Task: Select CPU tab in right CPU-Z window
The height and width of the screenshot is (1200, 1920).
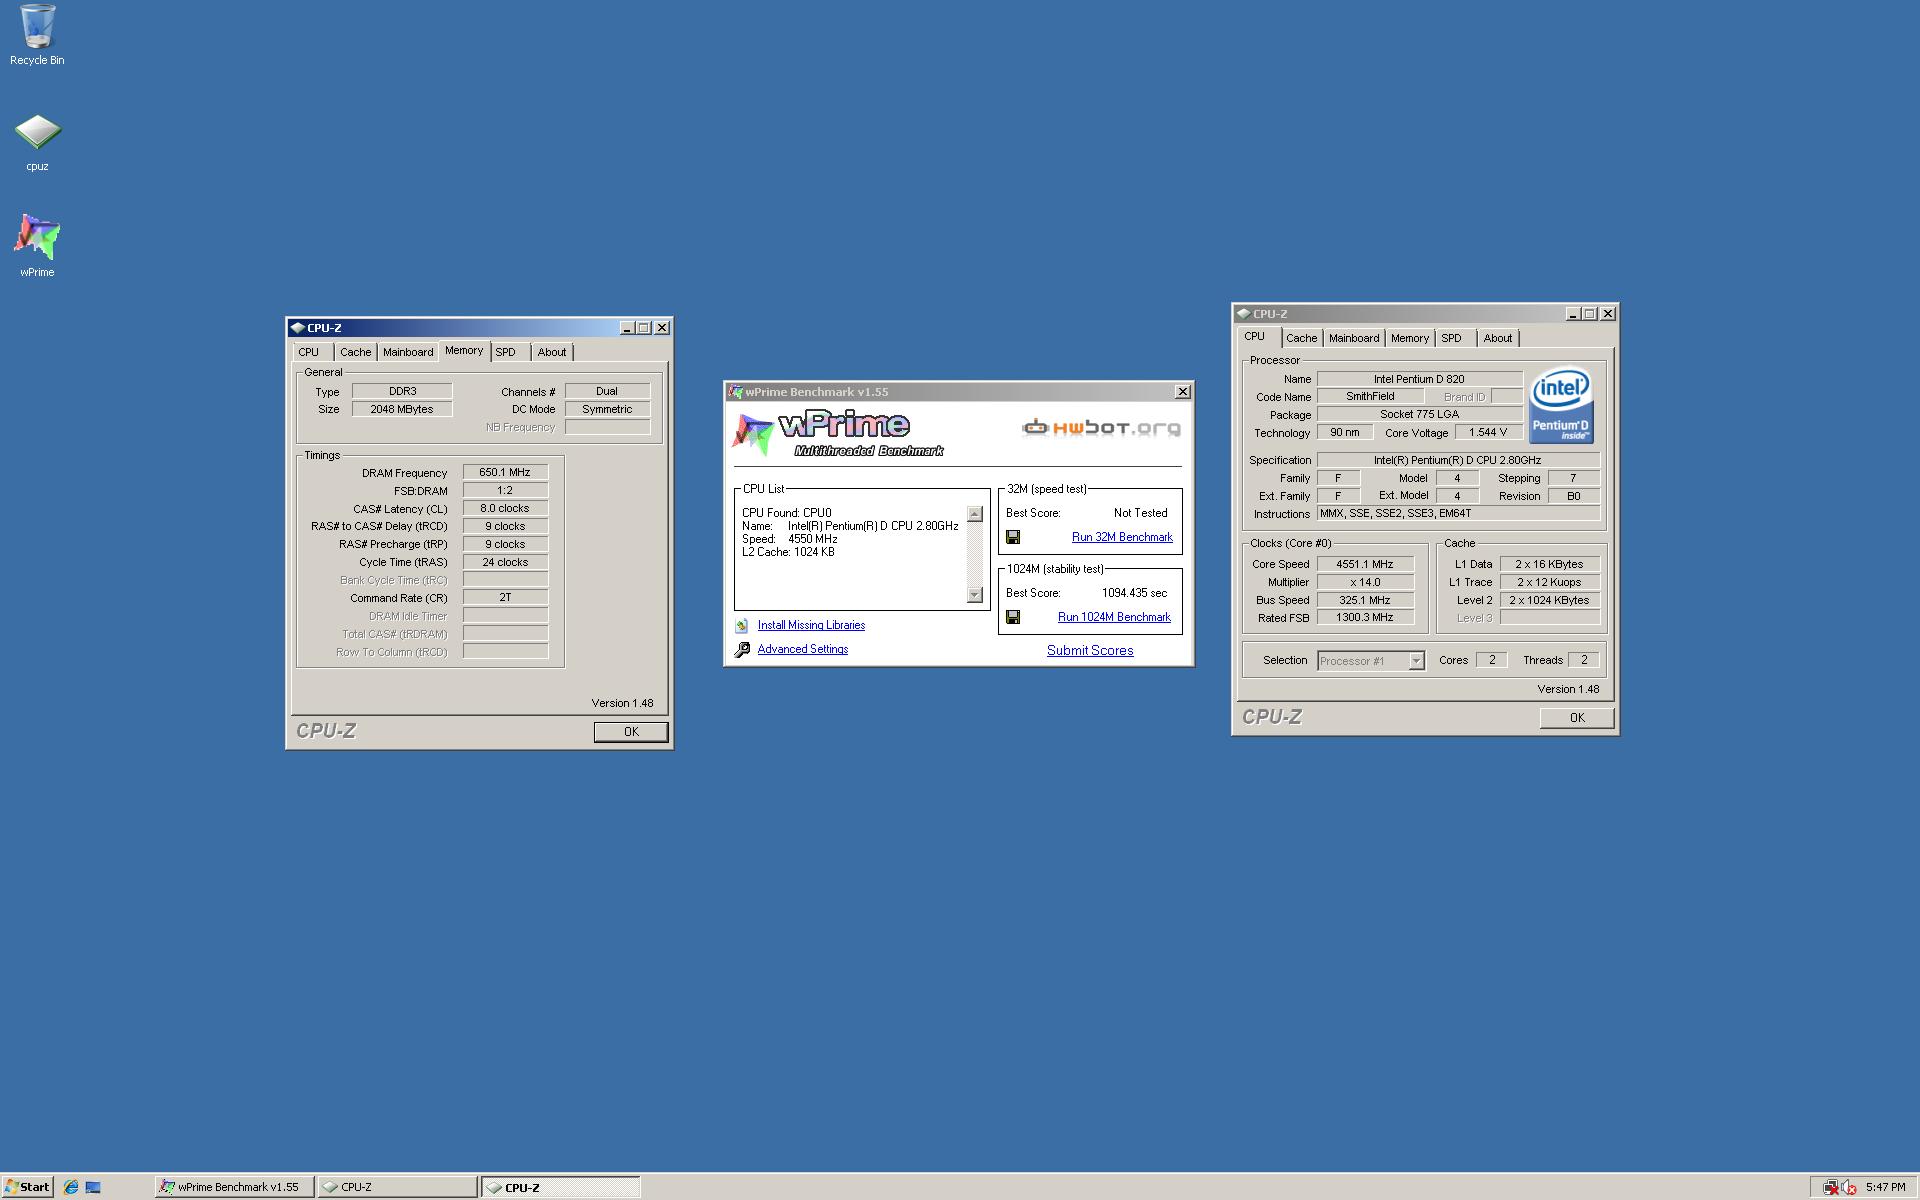Action: coord(1255,337)
